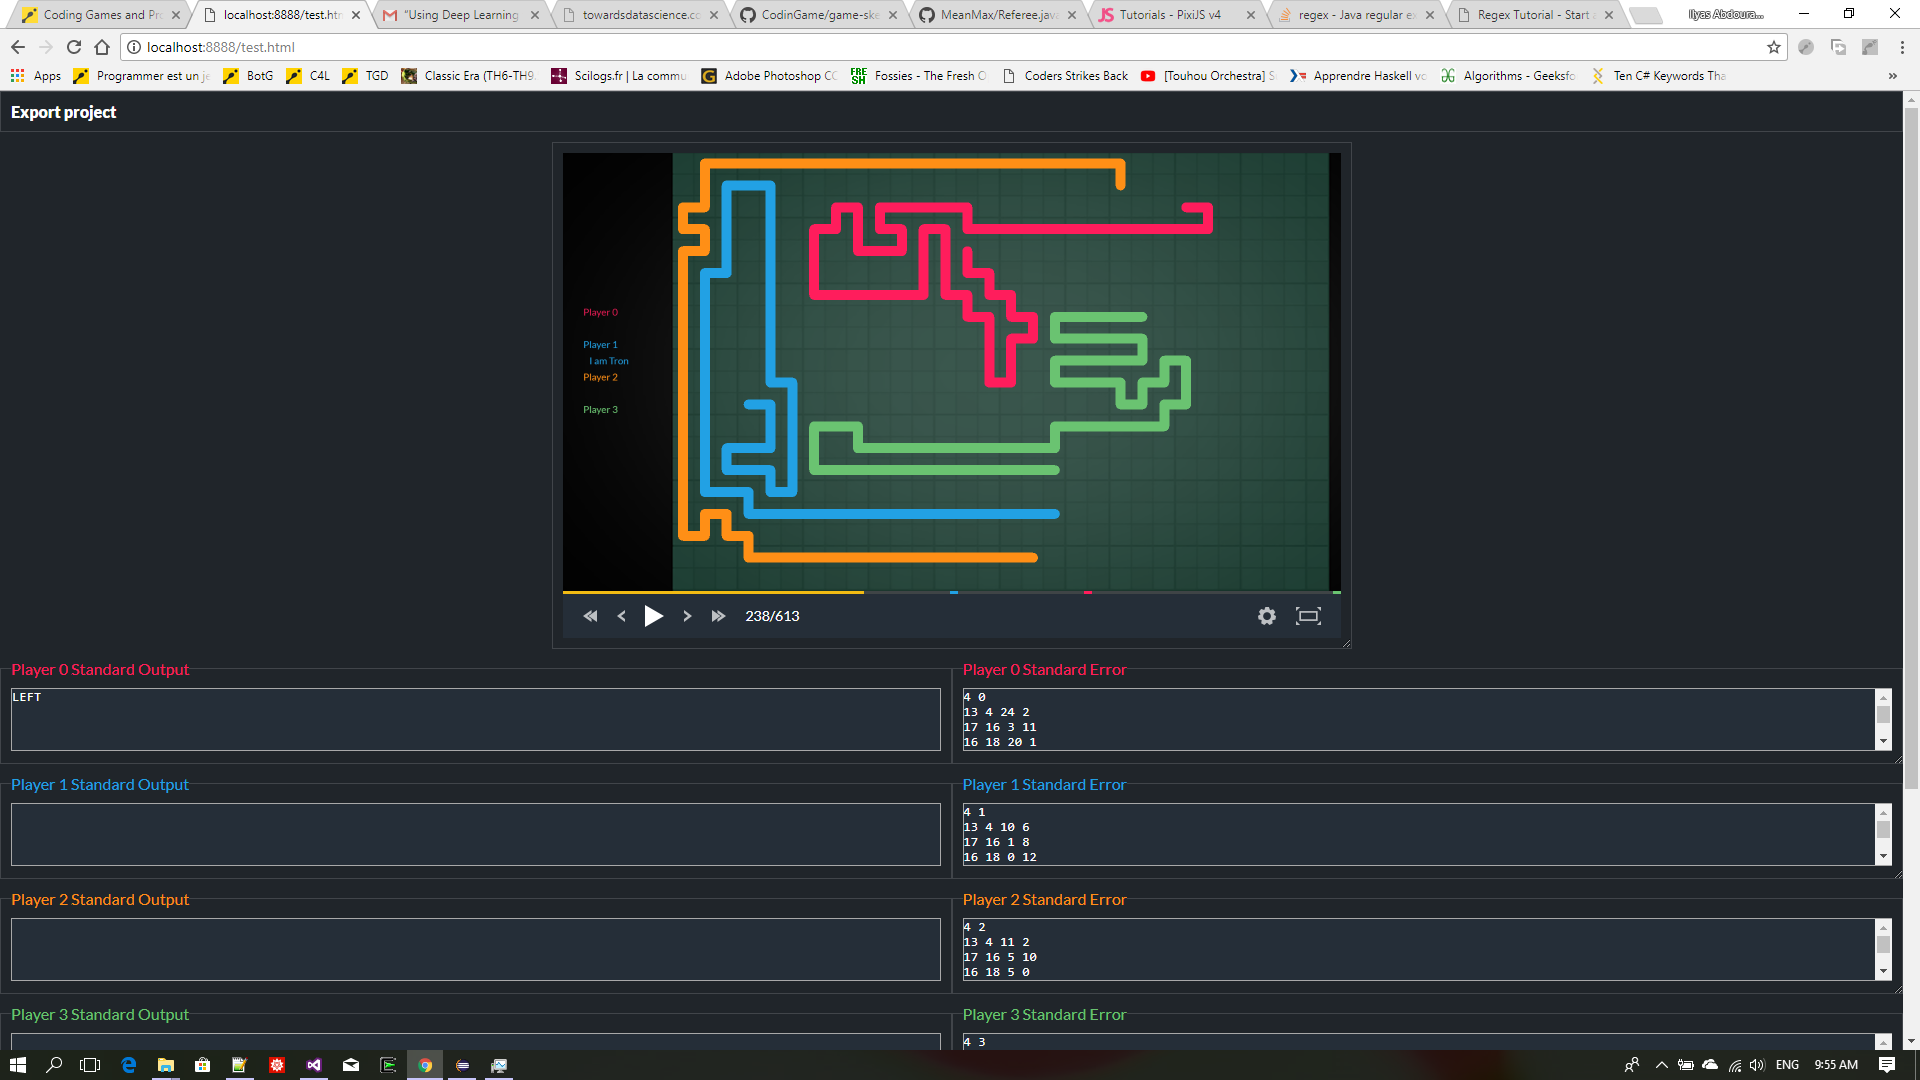Open Coders Strikes Back bookmark

tap(1064, 76)
